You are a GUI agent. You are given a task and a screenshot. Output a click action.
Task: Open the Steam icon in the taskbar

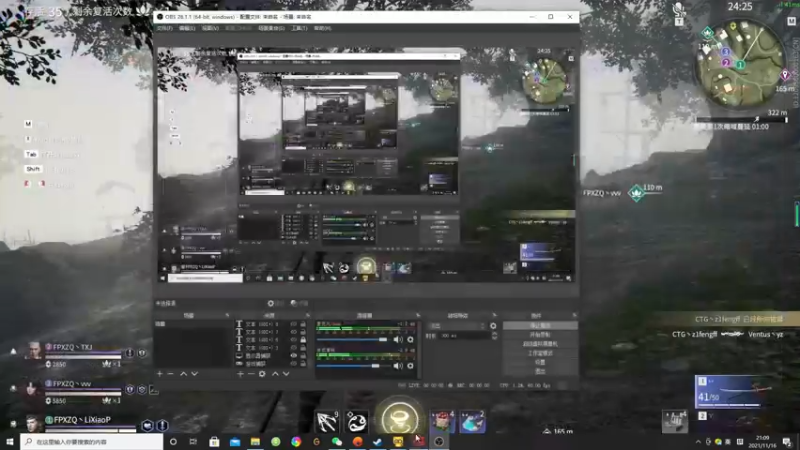tap(378, 442)
